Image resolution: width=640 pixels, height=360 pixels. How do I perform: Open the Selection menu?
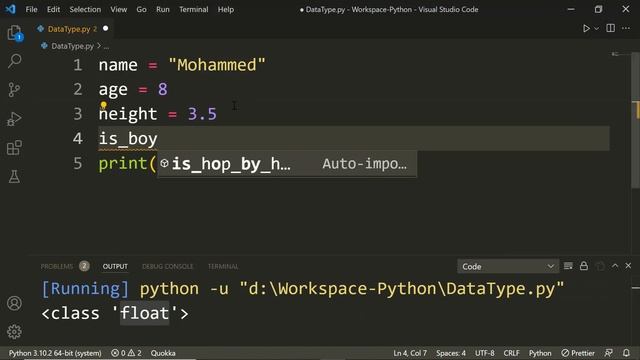(85, 9)
